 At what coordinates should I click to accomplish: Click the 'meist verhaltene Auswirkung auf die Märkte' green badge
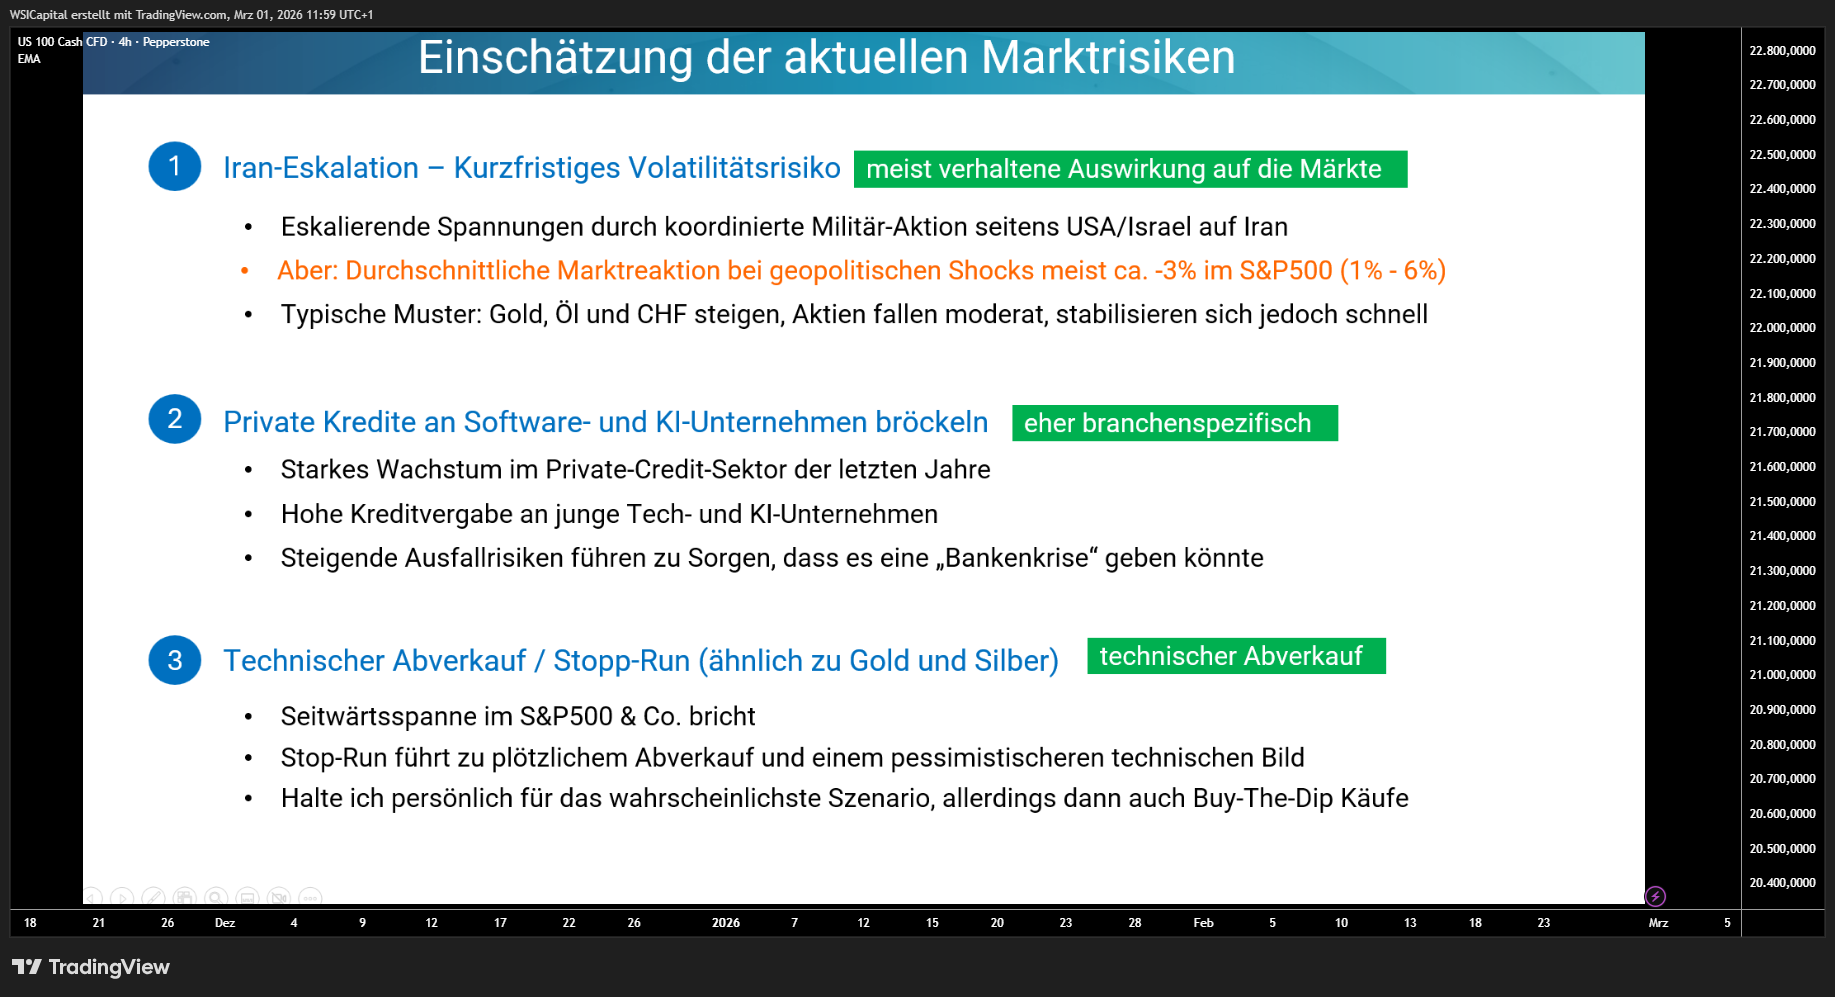[1130, 169]
